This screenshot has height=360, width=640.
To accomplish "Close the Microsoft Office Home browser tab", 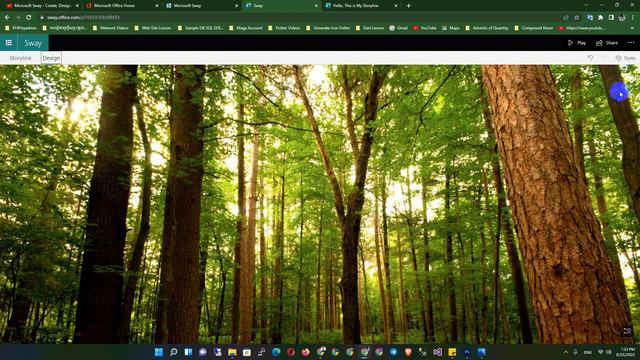I will pyautogui.click(x=157, y=6).
